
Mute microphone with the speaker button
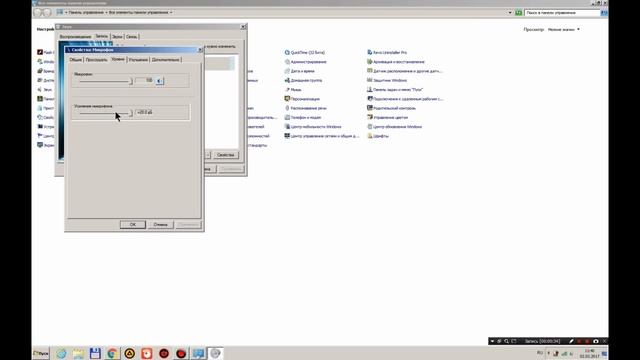click(160, 81)
